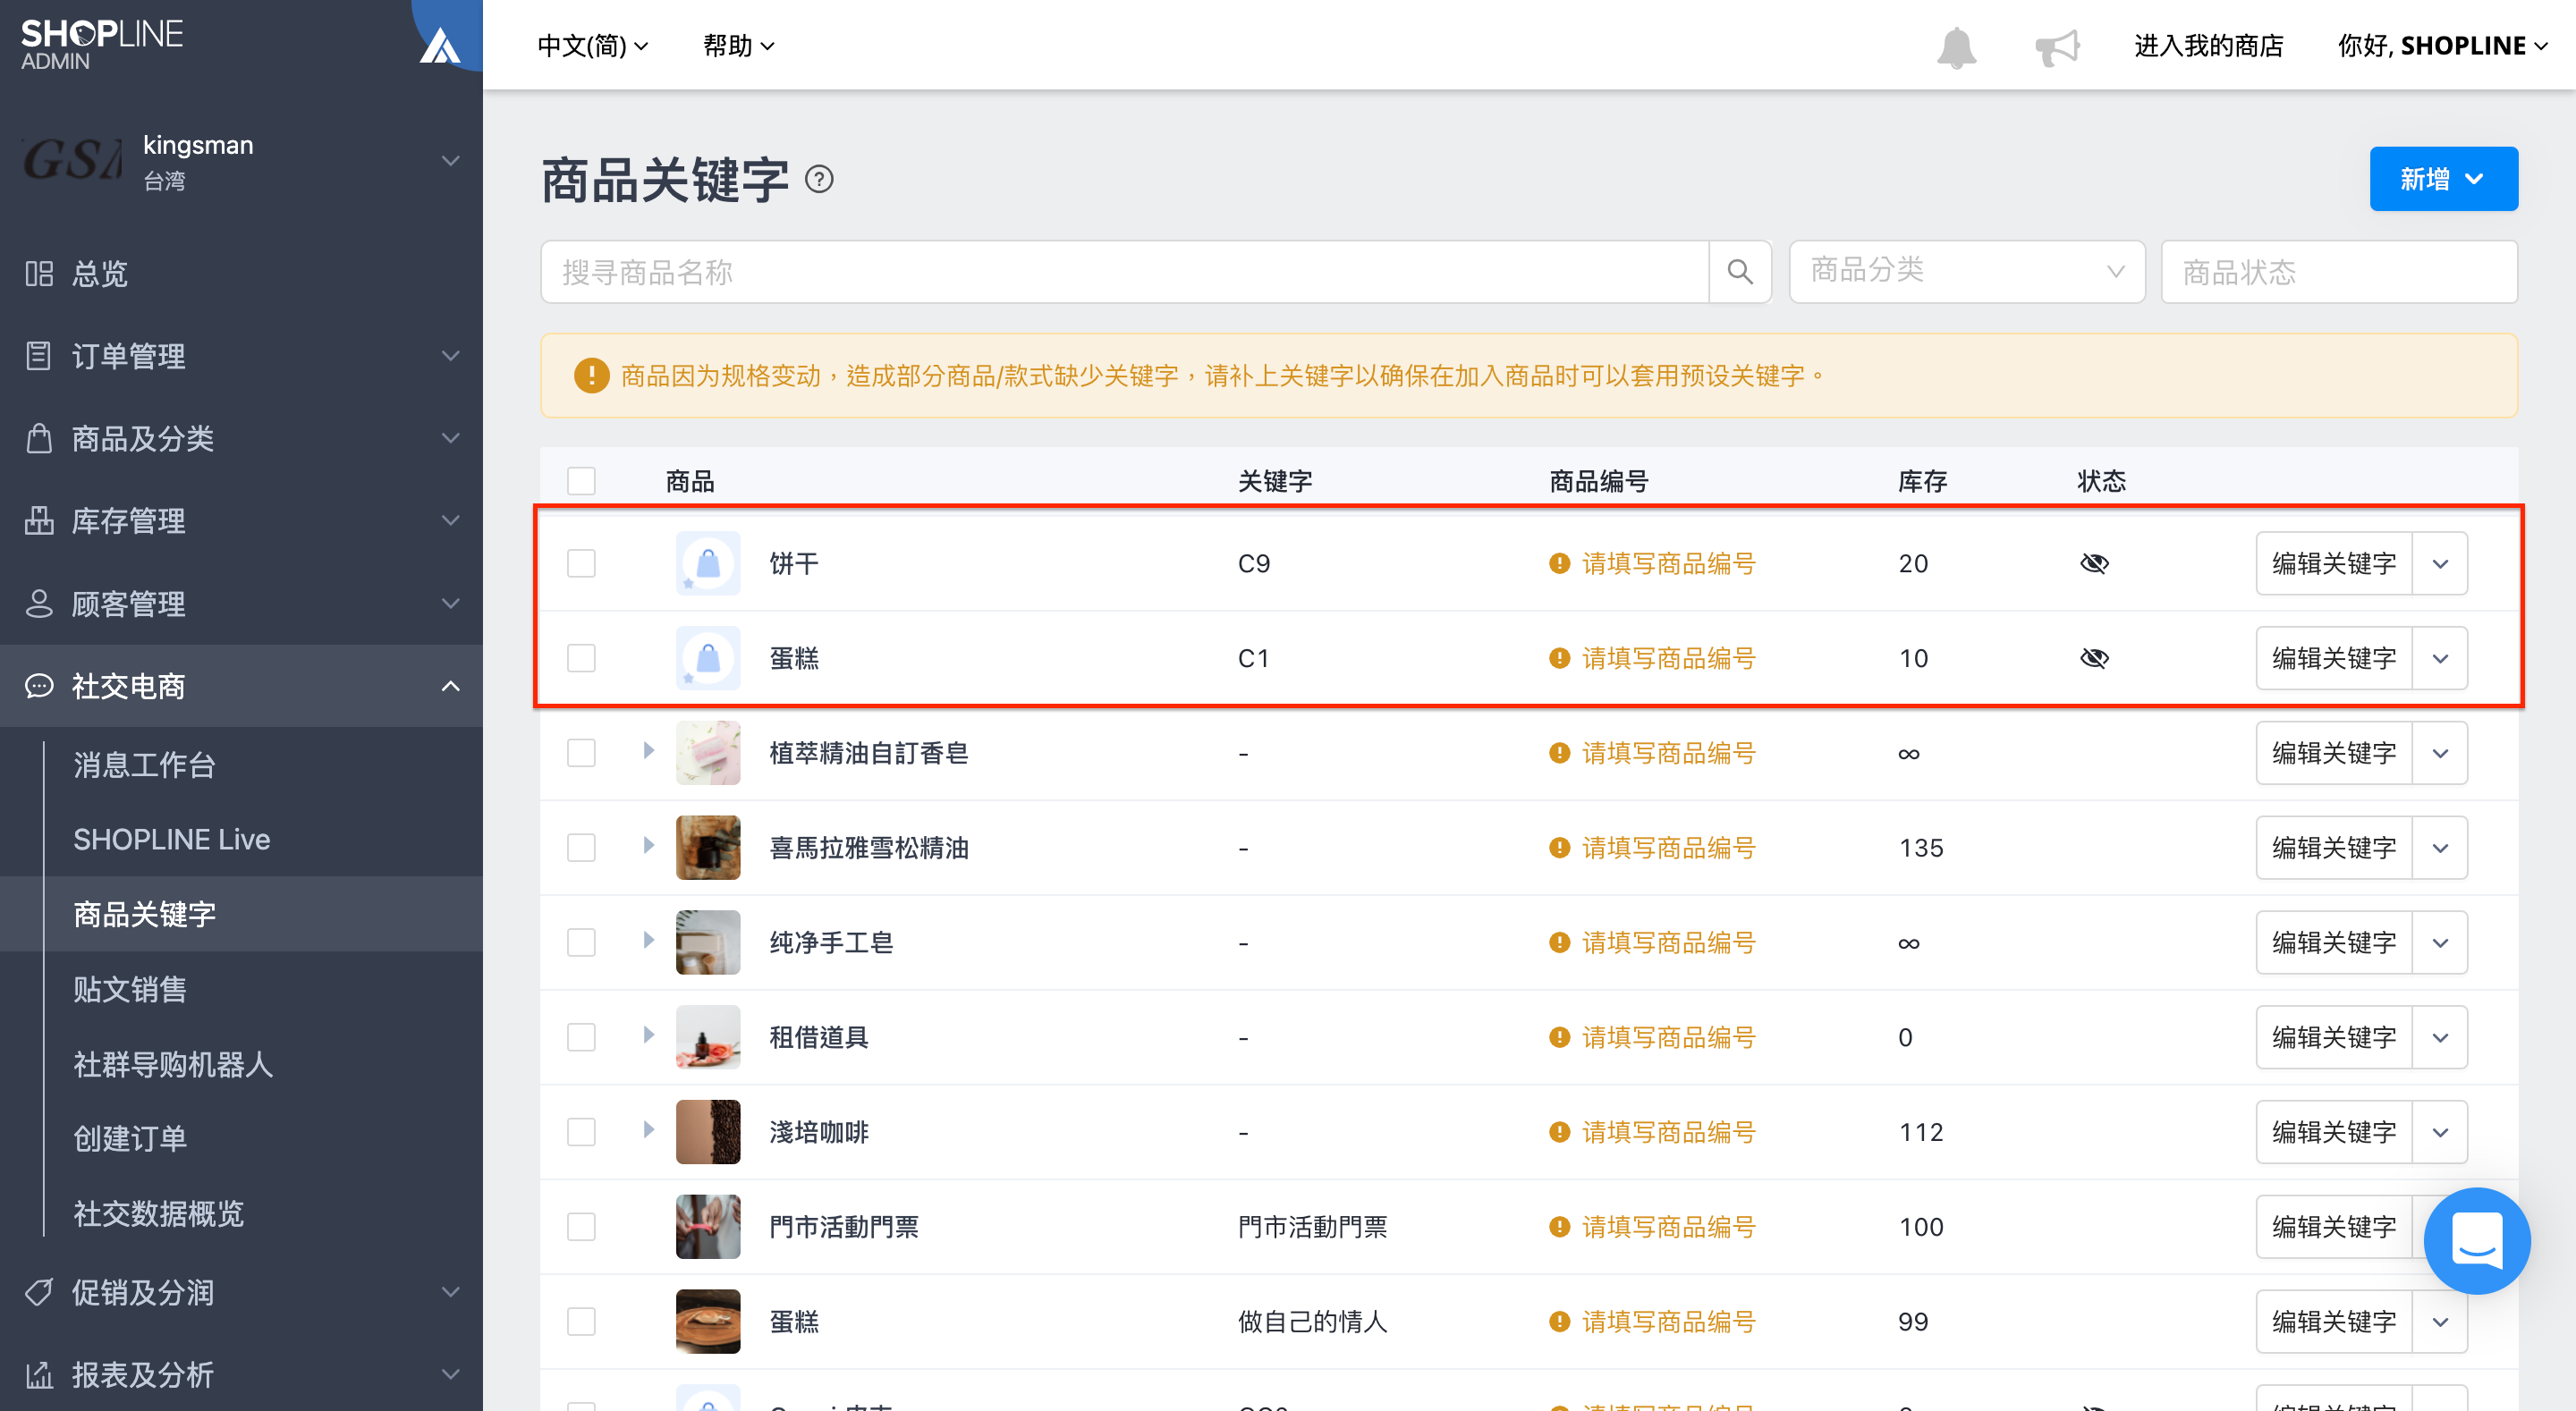Go to SHOPLINE Live menu item
The width and height of the screenshot is (2576, 1411).
(172, 839)
